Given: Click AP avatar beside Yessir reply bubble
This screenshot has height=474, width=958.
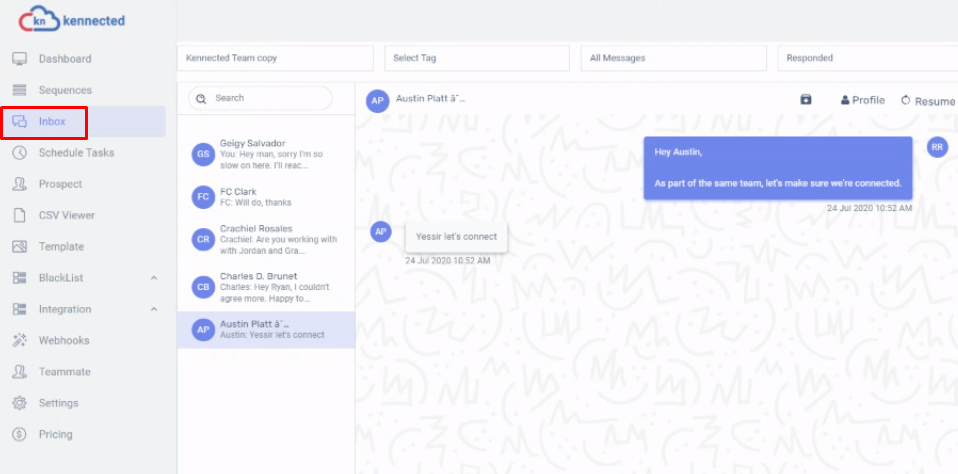Looking at the screenshot, I should click(381, 232).
